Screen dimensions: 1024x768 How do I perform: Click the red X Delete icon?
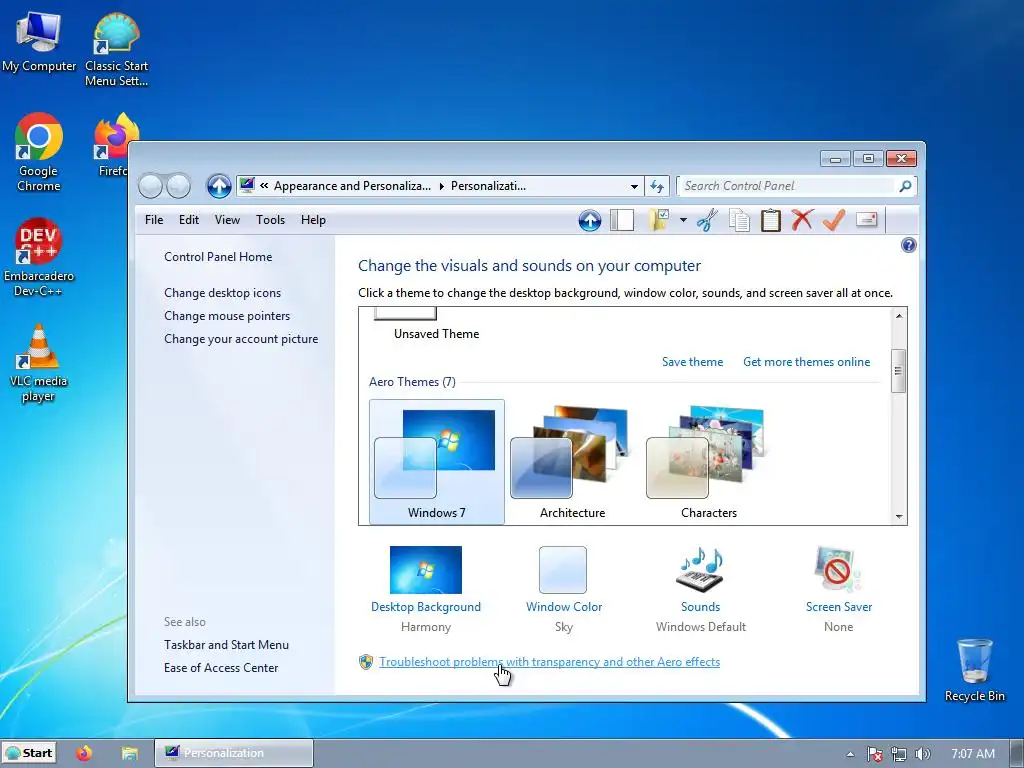[x=802, y=220]
